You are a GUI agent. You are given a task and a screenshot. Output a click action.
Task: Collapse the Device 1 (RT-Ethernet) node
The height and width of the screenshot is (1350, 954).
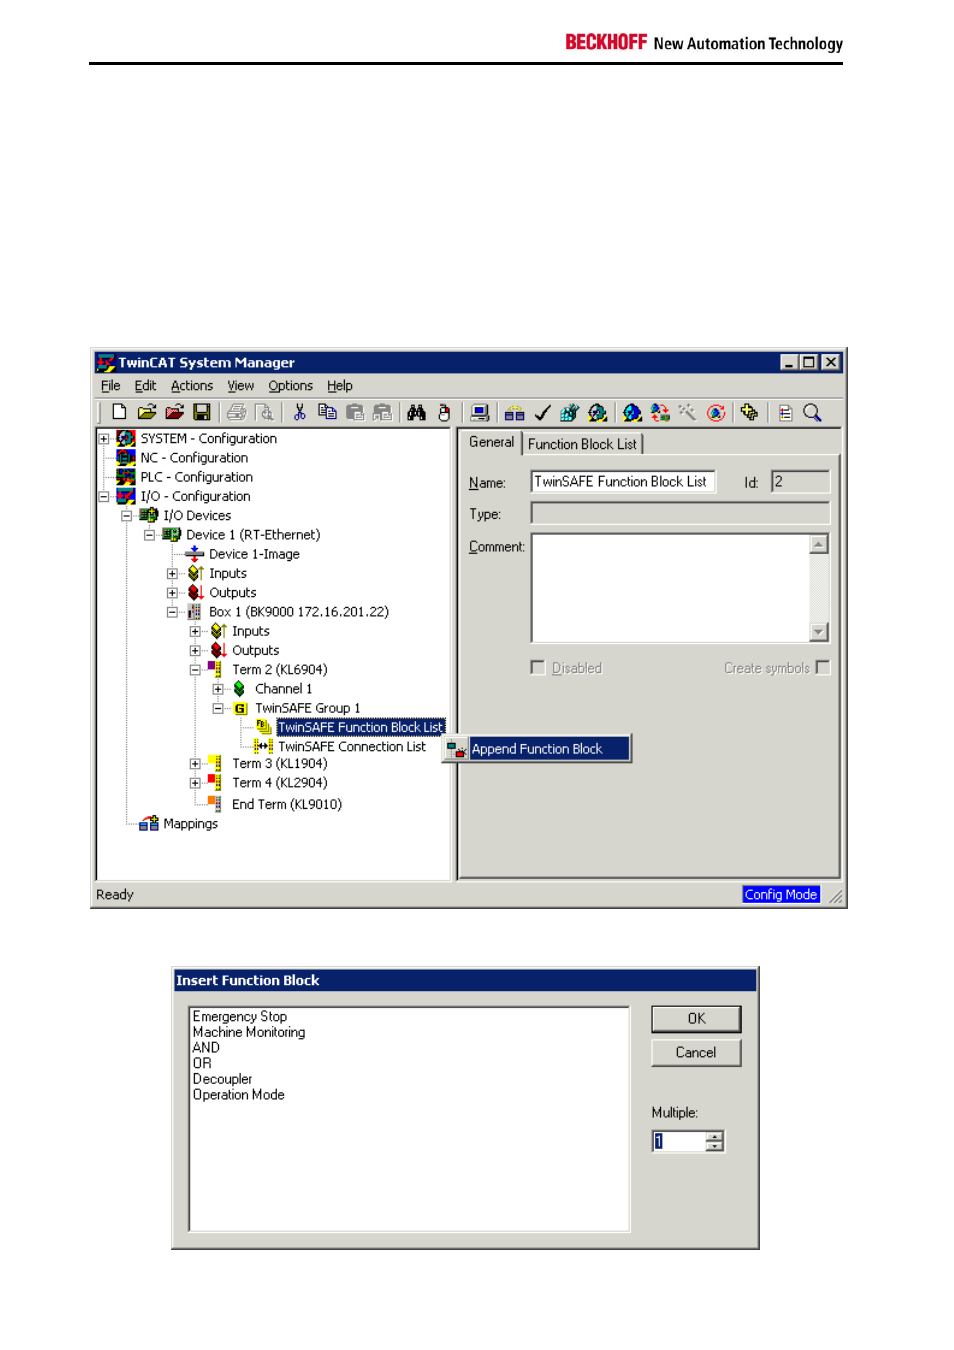[149, 535]
